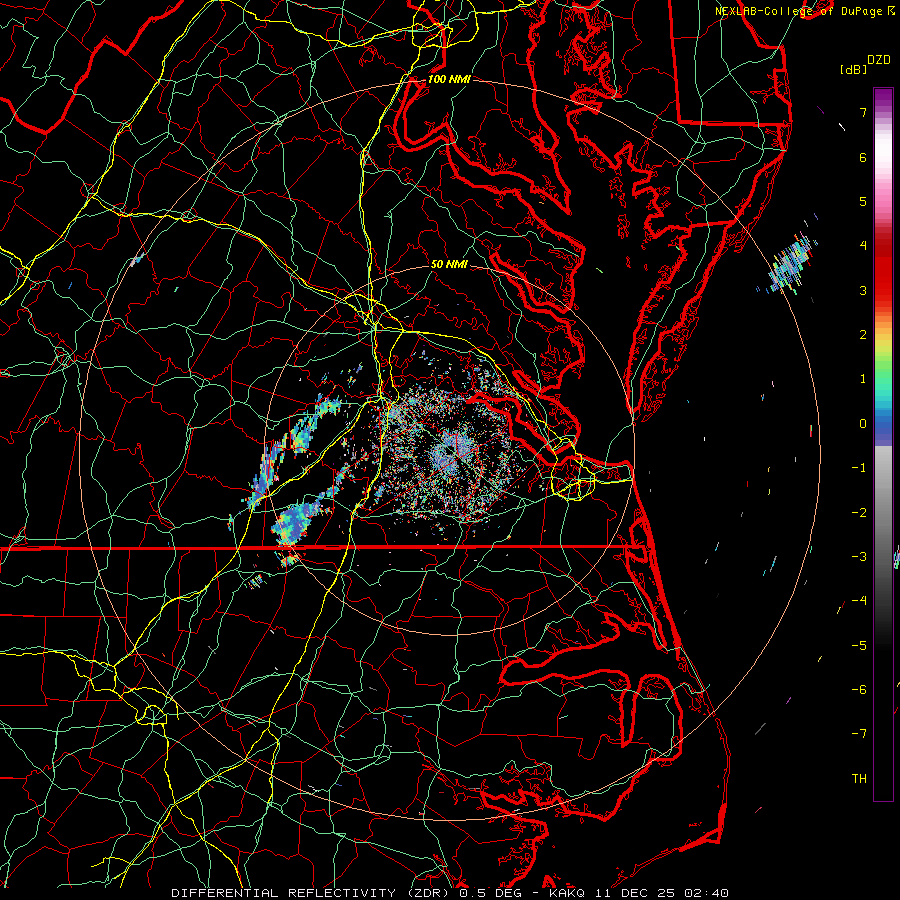Viewport: 900px width, 900px height.
Task: Click the scale value 7 label
Action: coord(863,112)
